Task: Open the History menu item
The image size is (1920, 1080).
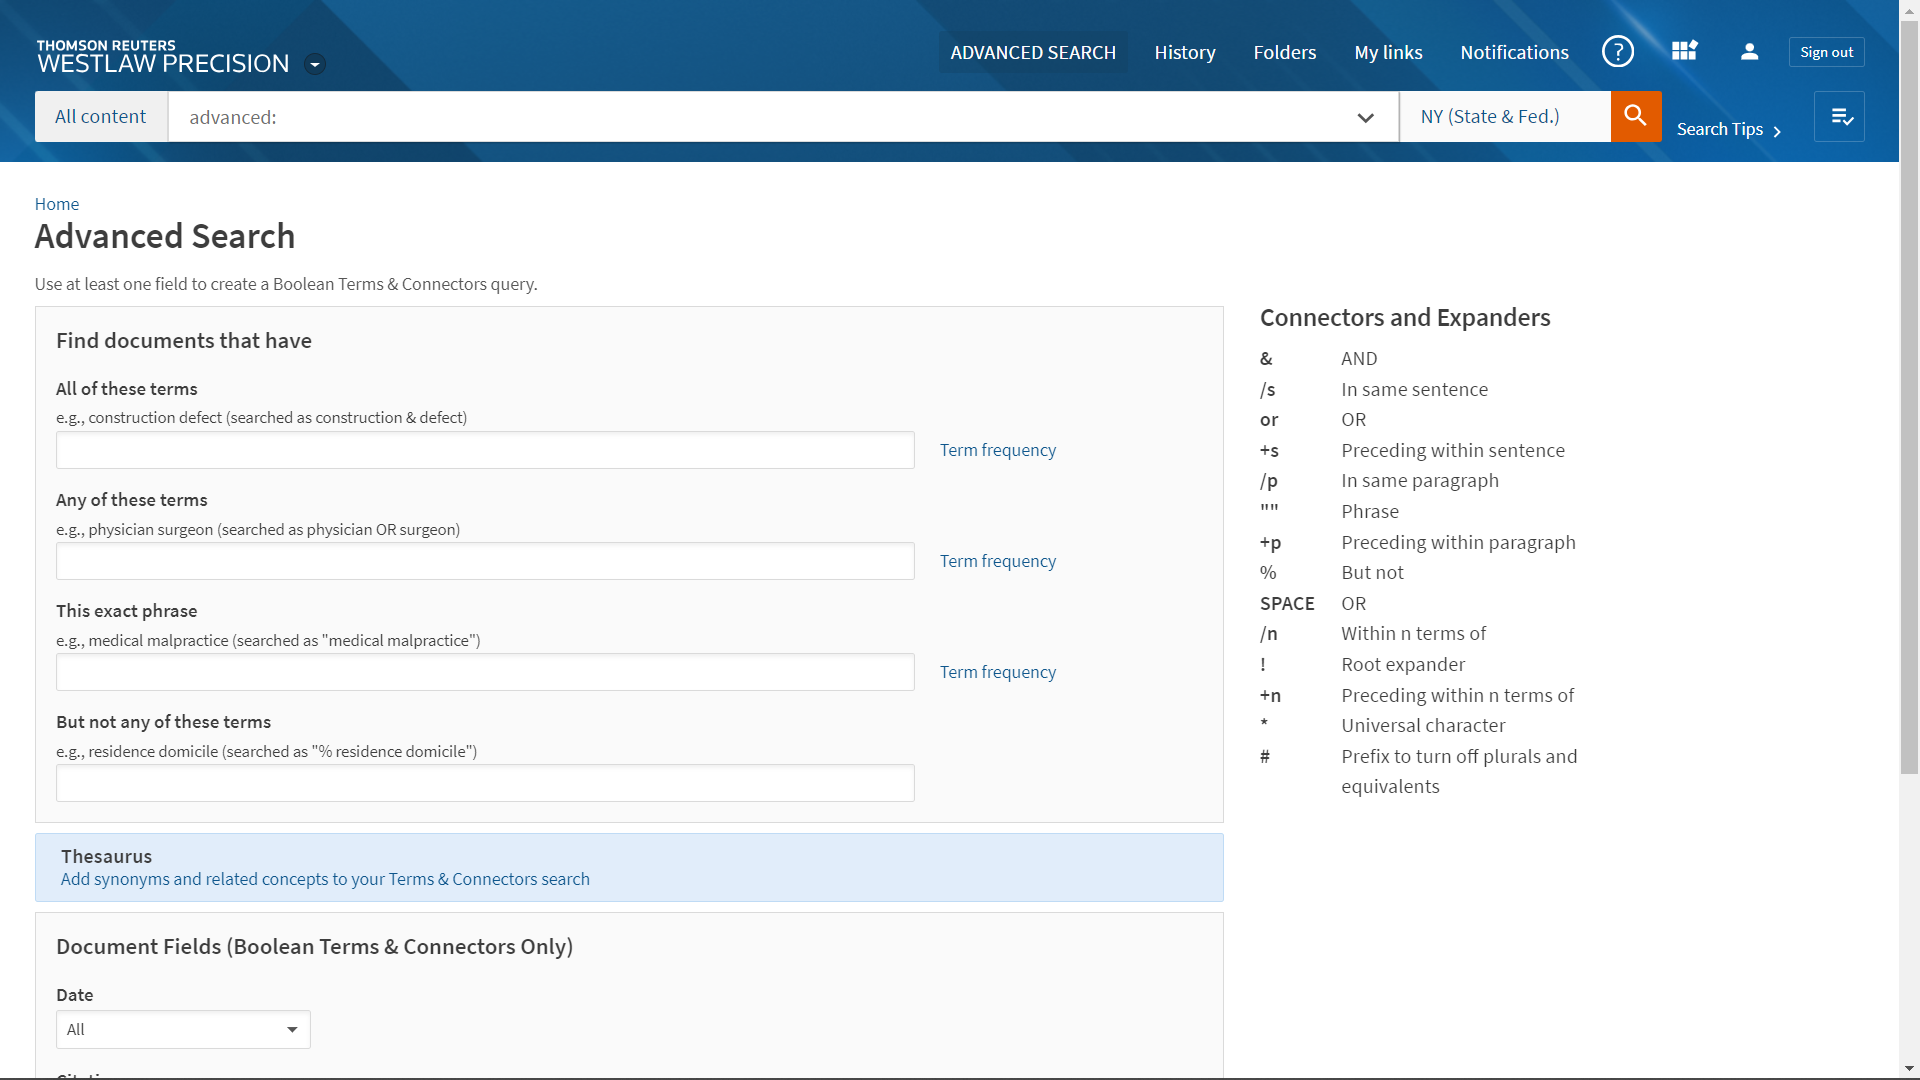Action: tap(1185, 52)
